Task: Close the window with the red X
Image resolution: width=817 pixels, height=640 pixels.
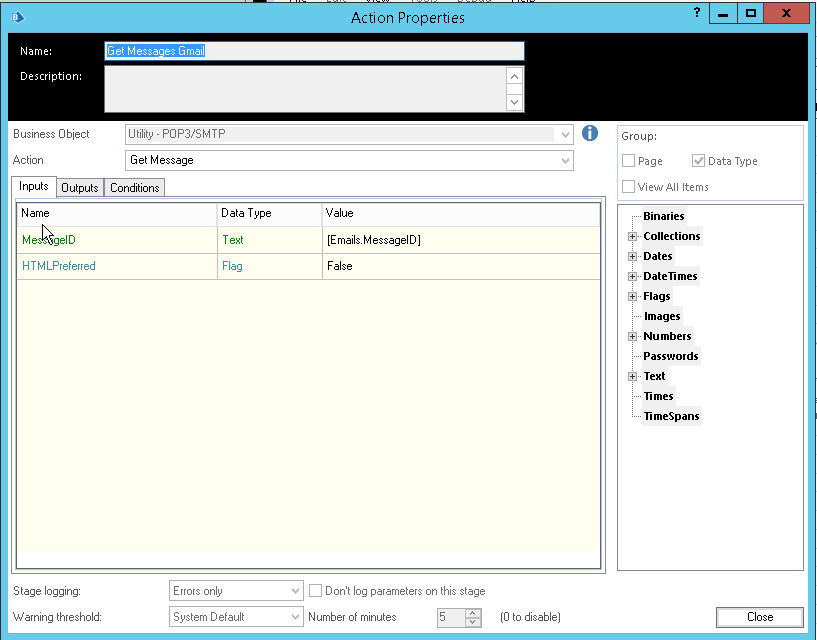Action: pyautogui.click(x=786, y=14)
